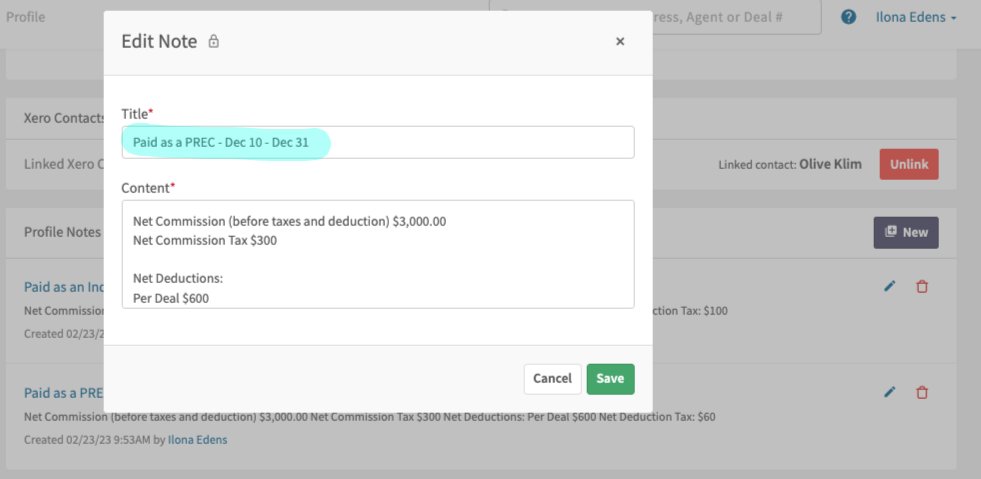Click trash delete icon for 'Paid as an Ind' note
This screenshot has height=479, width=981.
[x=922, y=287]
